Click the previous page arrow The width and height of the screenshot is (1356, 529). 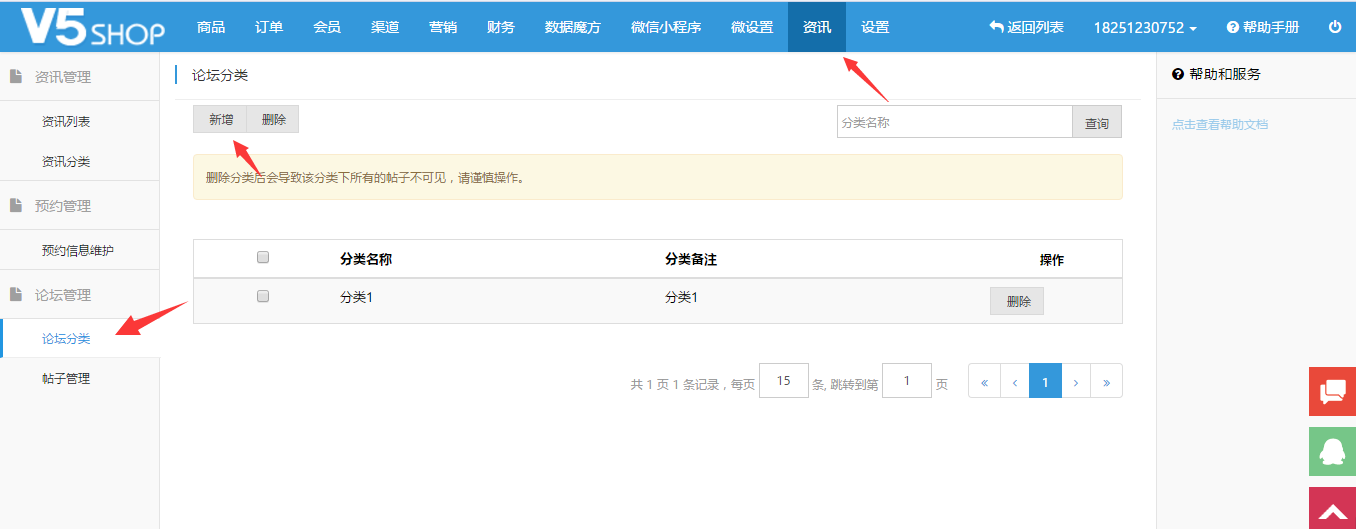[1015, 381]
